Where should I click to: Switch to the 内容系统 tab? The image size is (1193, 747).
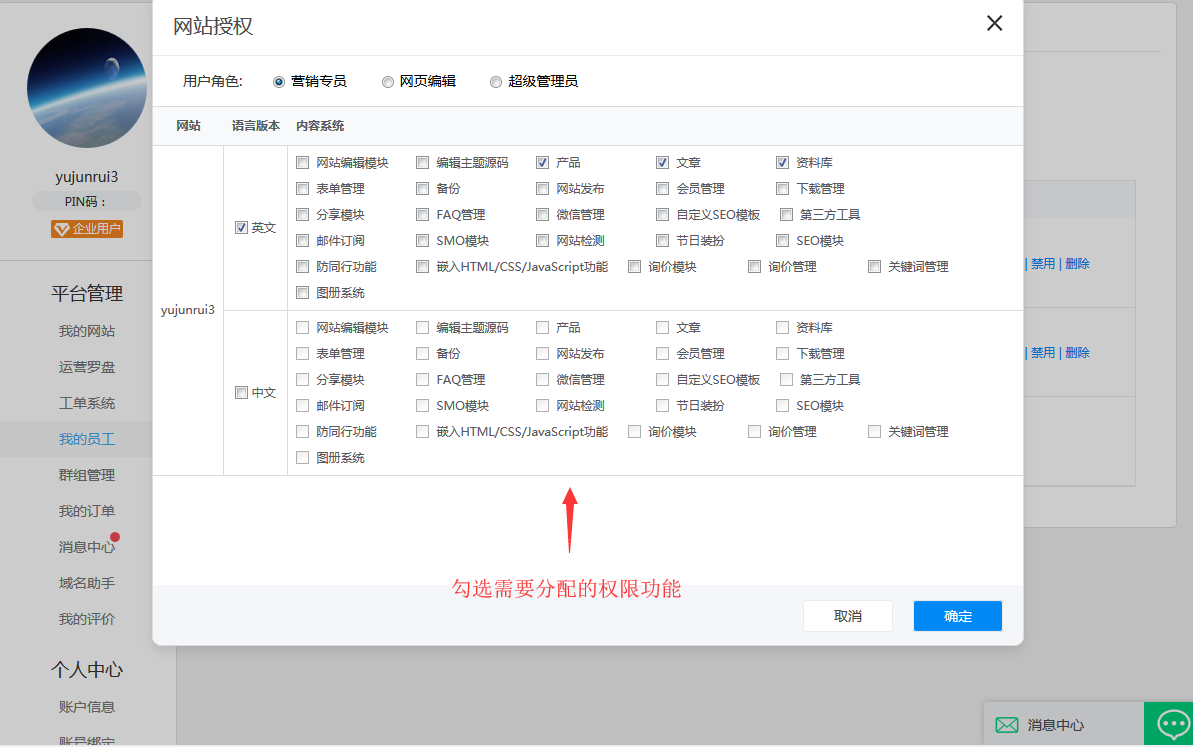pos(320,123)
